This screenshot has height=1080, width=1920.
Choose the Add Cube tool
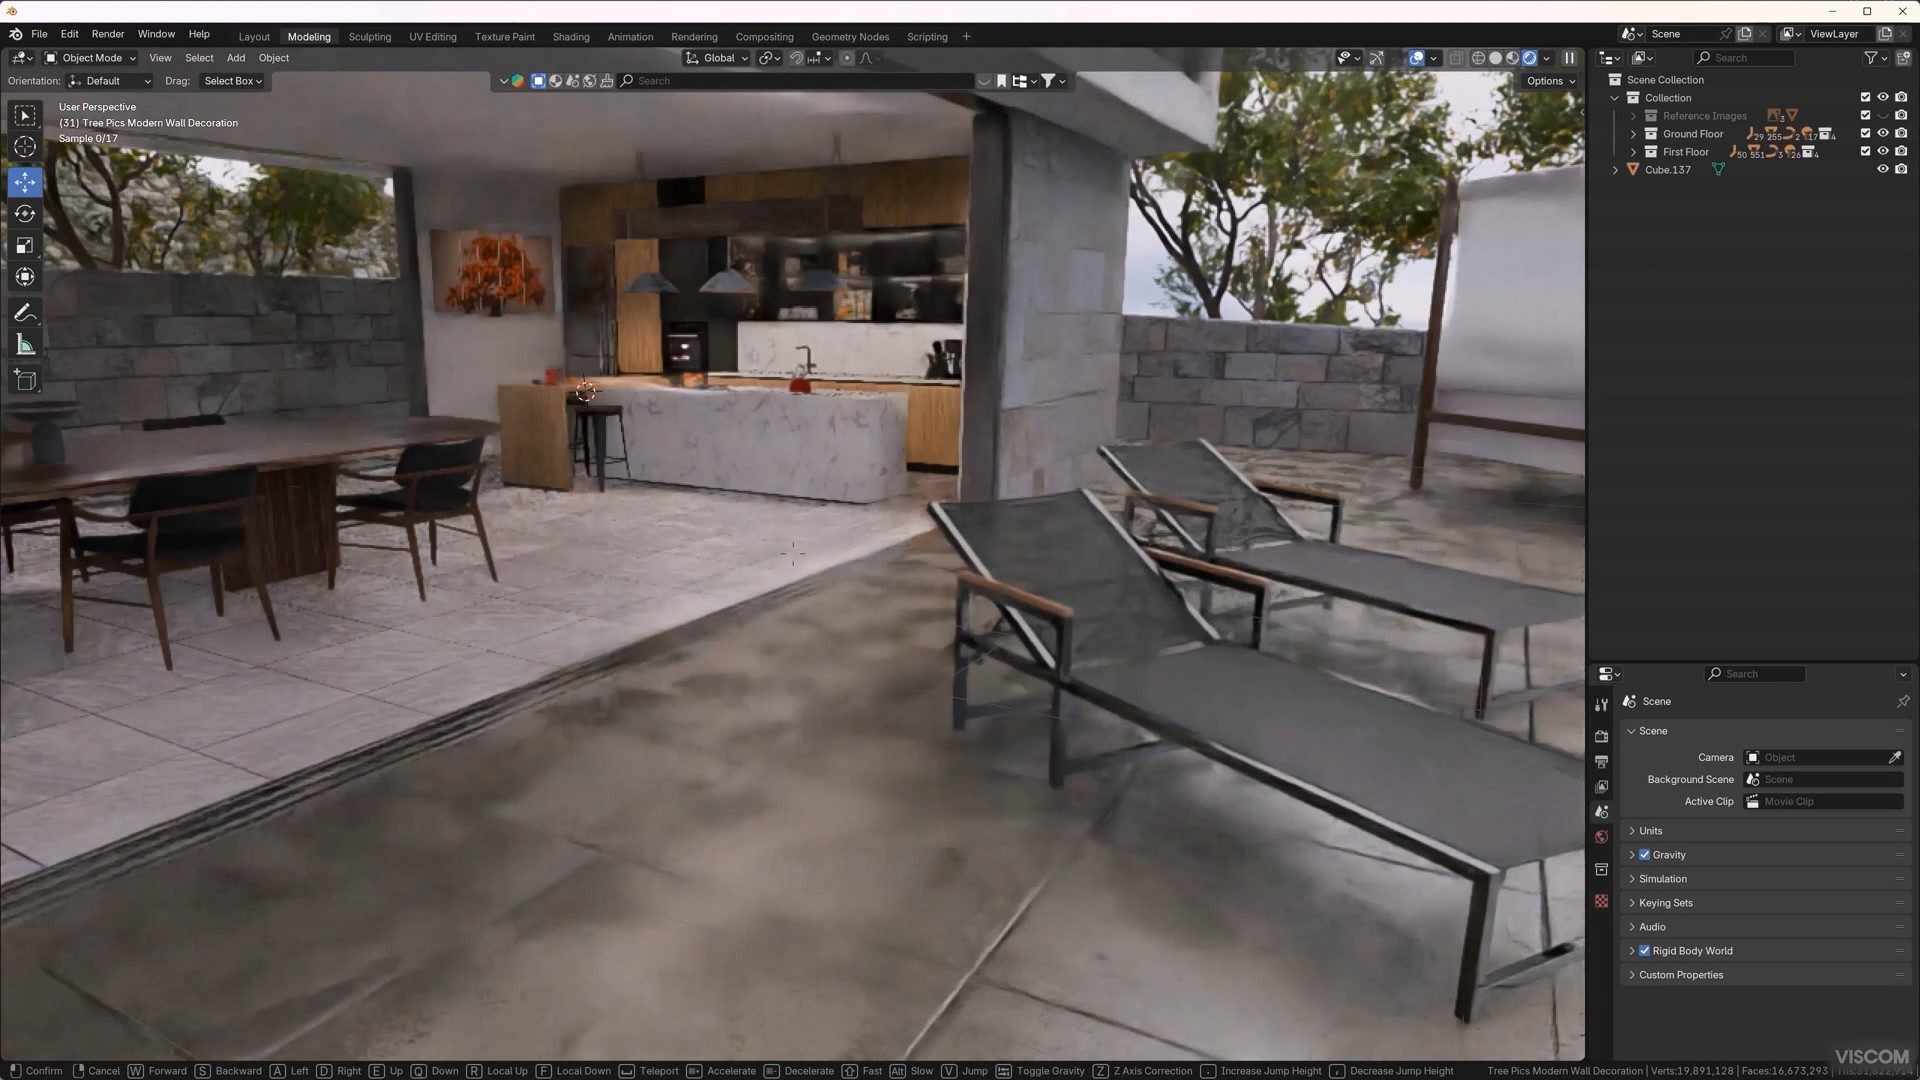pos(25,380)
